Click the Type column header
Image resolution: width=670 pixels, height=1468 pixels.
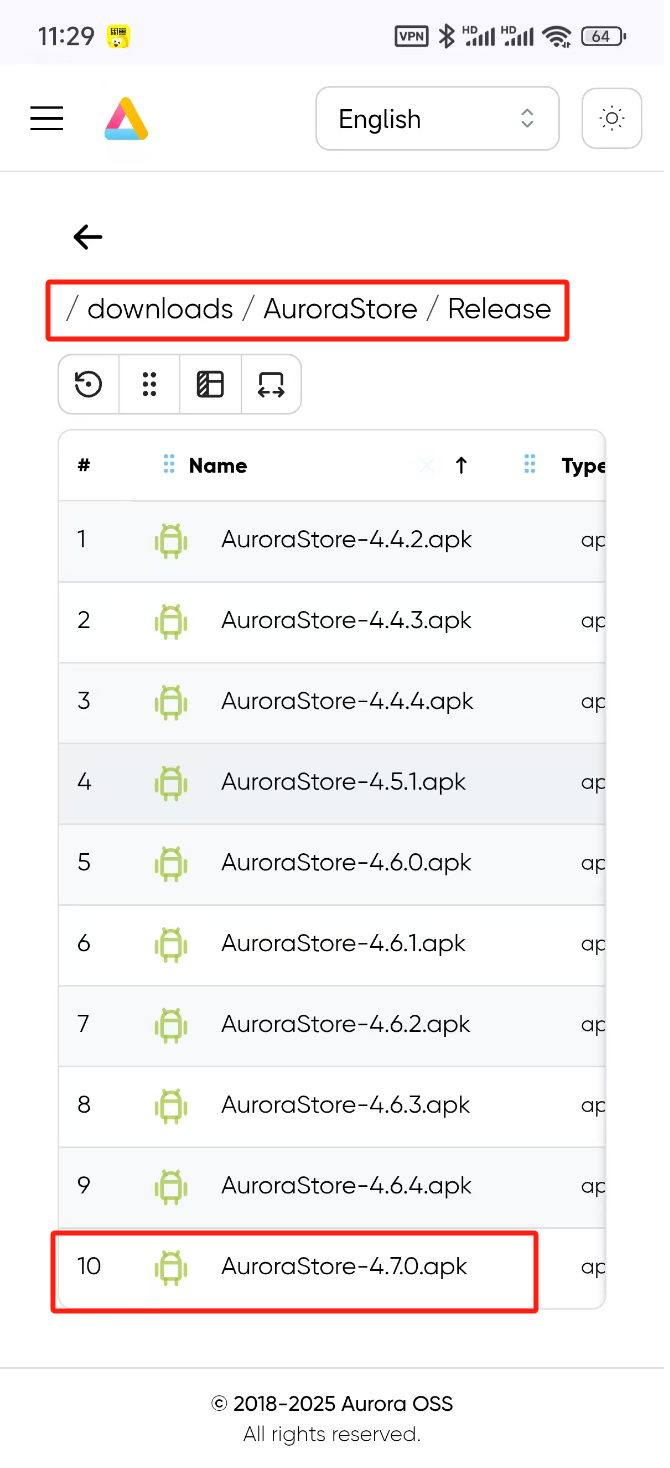coord(582,466)
